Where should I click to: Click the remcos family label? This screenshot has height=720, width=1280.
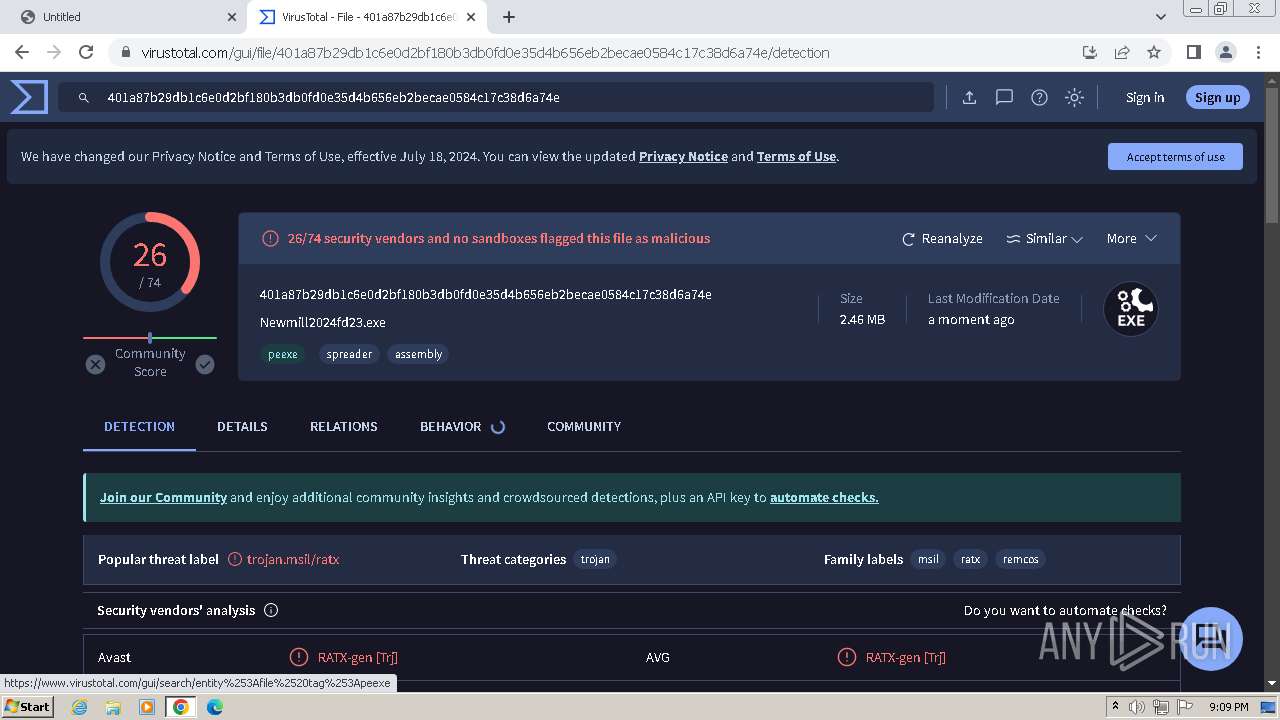point(1020,559)
